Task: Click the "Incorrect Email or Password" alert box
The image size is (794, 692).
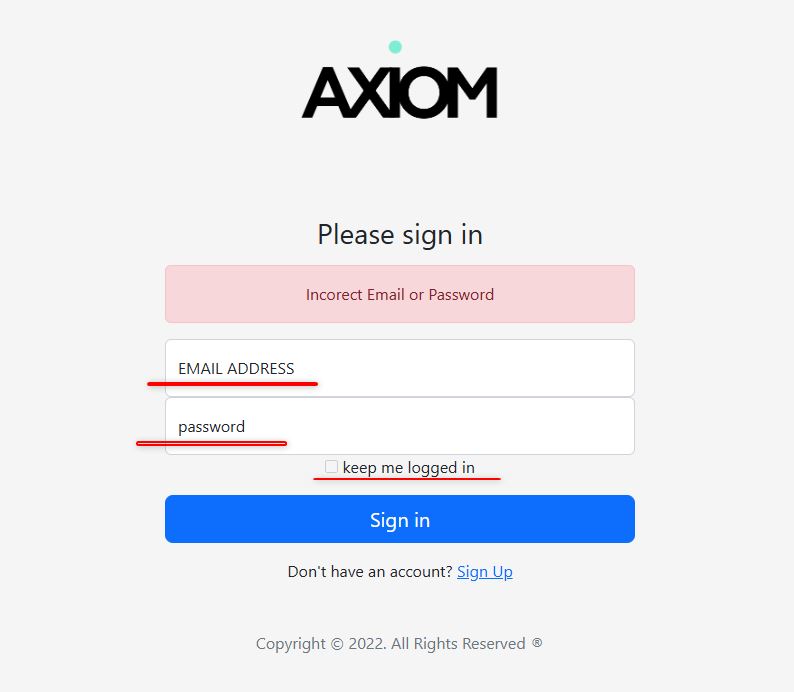Action: tap(400, 294)
